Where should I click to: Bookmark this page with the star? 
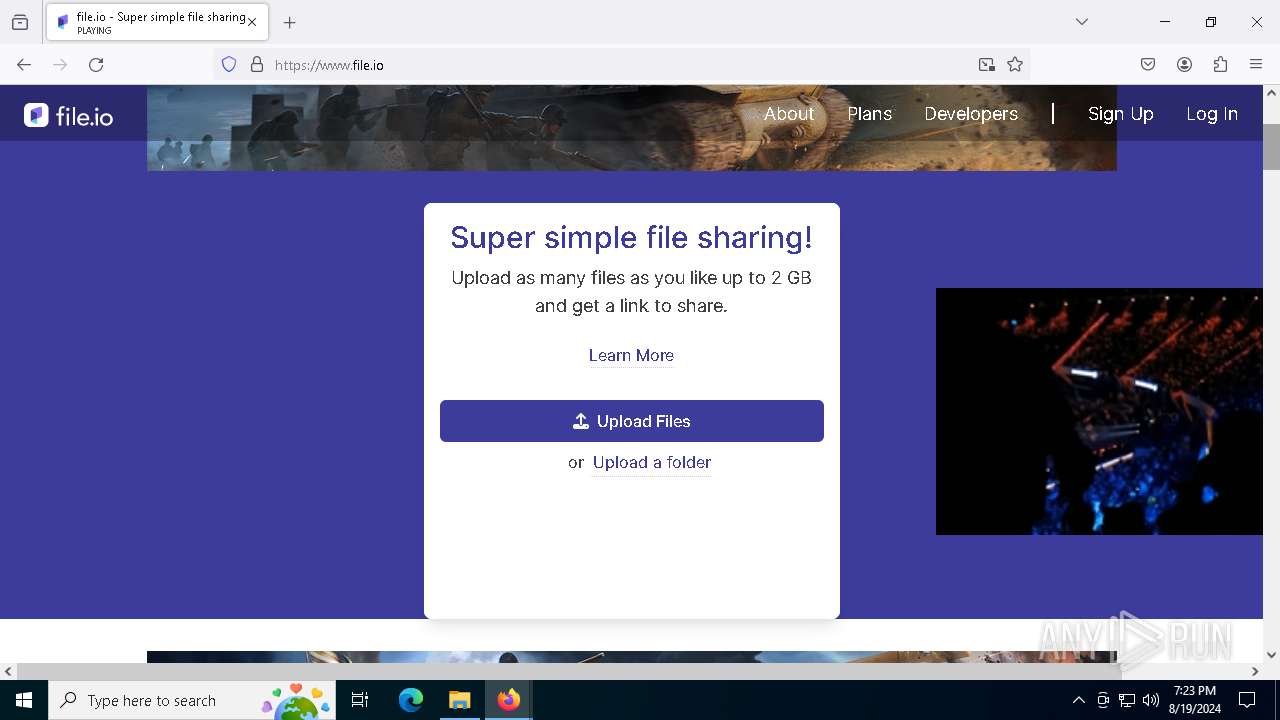coord(1015,65)
